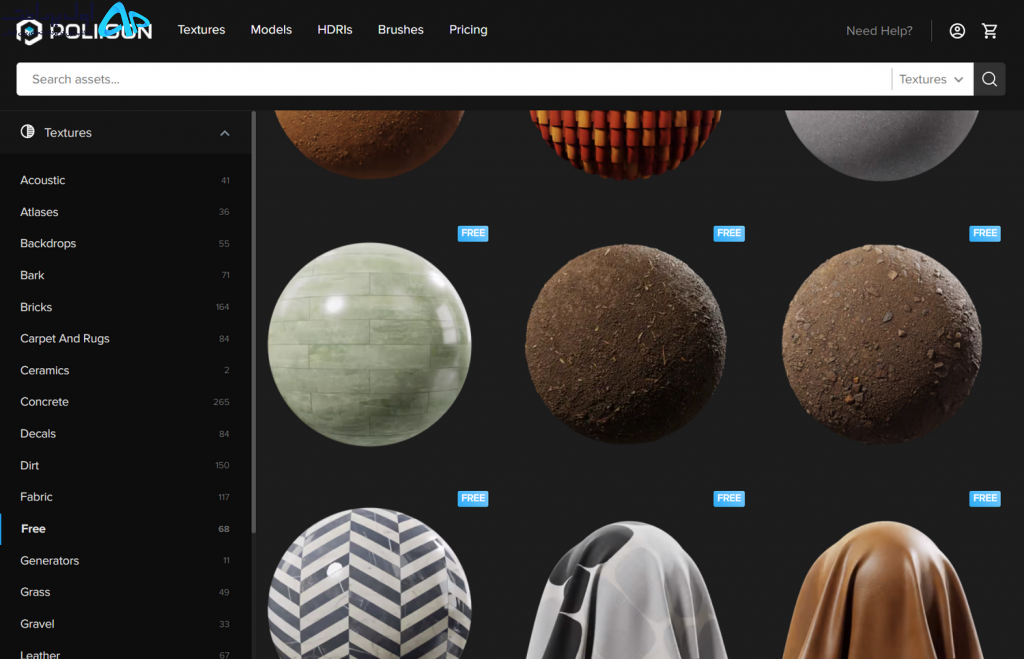Image resolution: width=1024 pixels, height=659 pixels.
Task: Collapse the Textures sidebar section
Action: (x=225, y=133)
